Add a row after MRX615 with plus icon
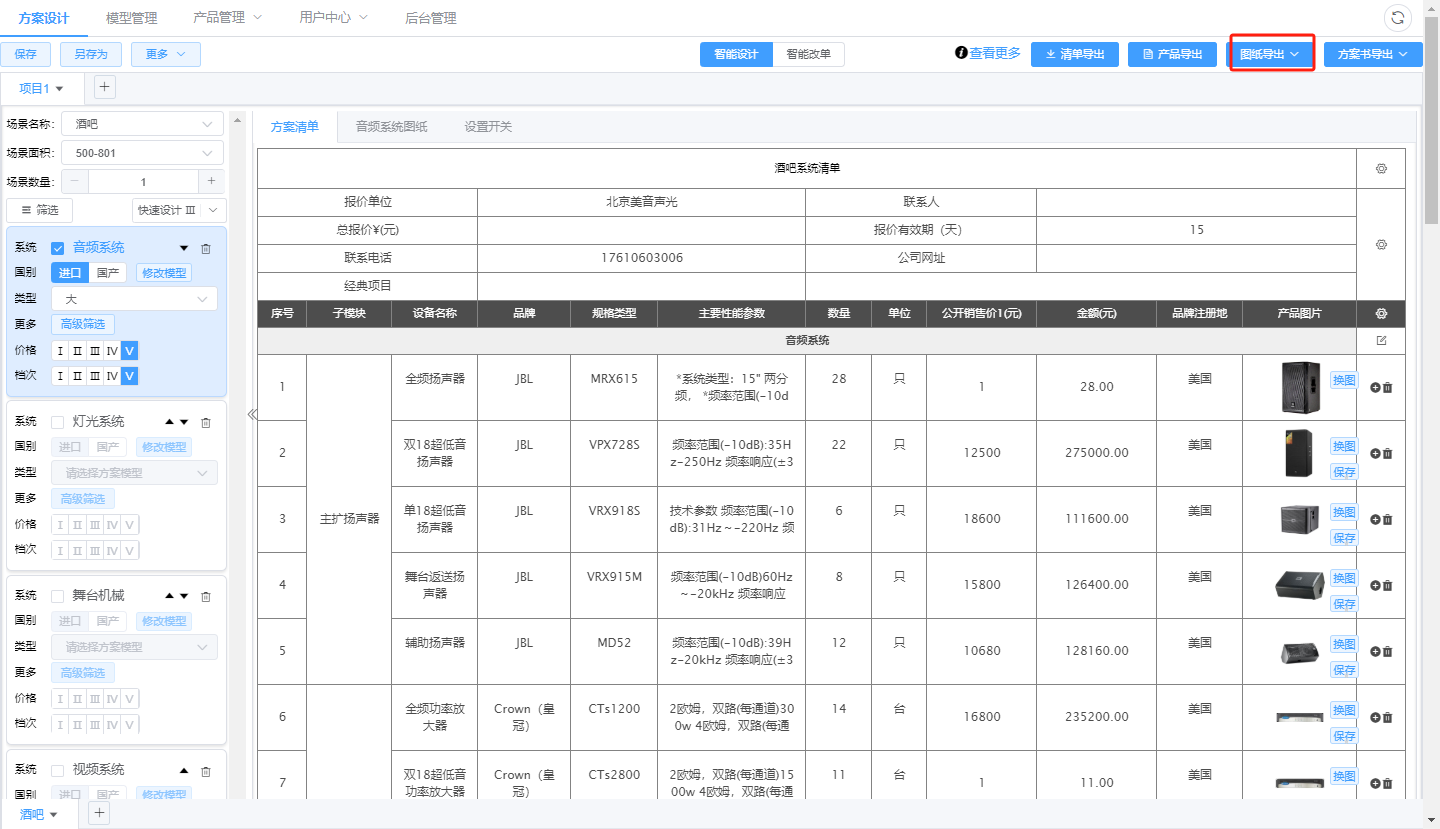The image size is (1440, 829). 1375,387
